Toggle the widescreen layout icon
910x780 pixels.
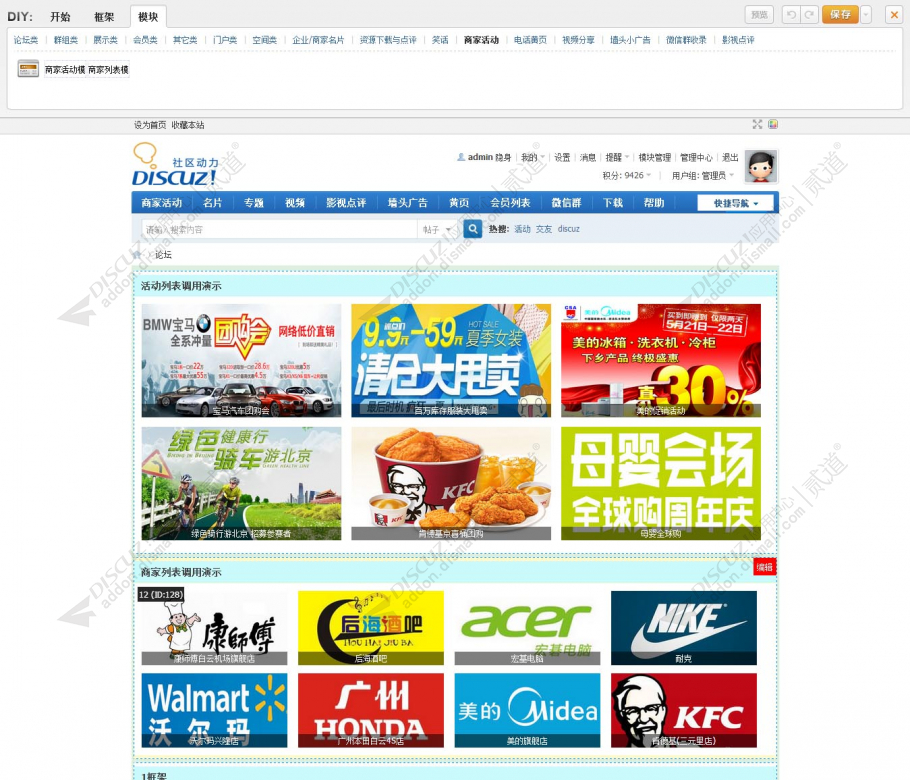click(x=757, y=124)
